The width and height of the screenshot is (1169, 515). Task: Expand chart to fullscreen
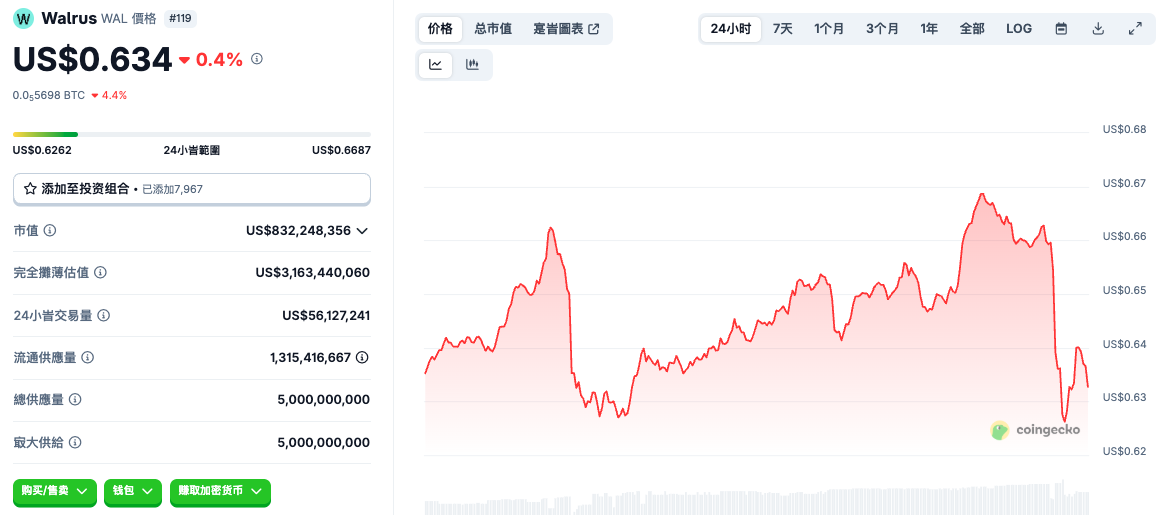coord(1135,29)
